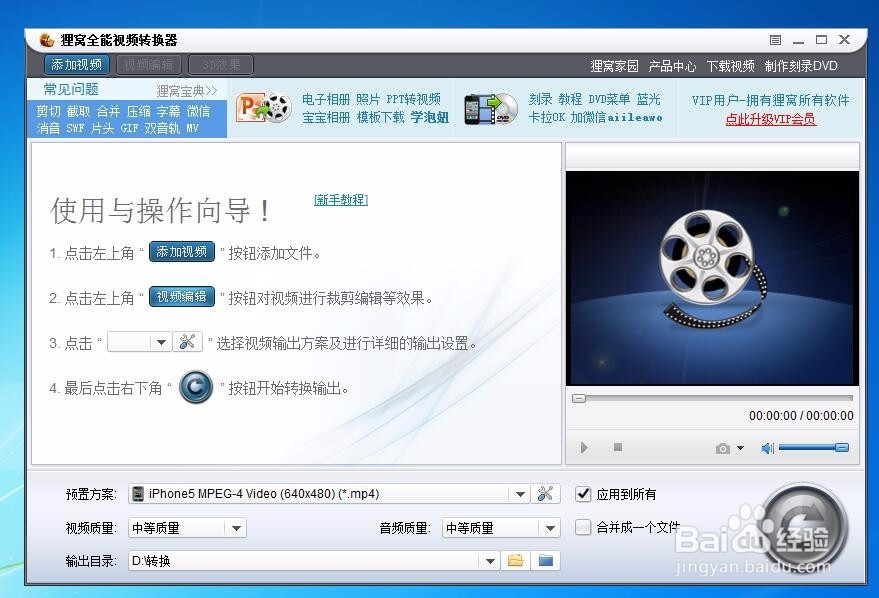Play the preview video

click(x=584, y=447)
